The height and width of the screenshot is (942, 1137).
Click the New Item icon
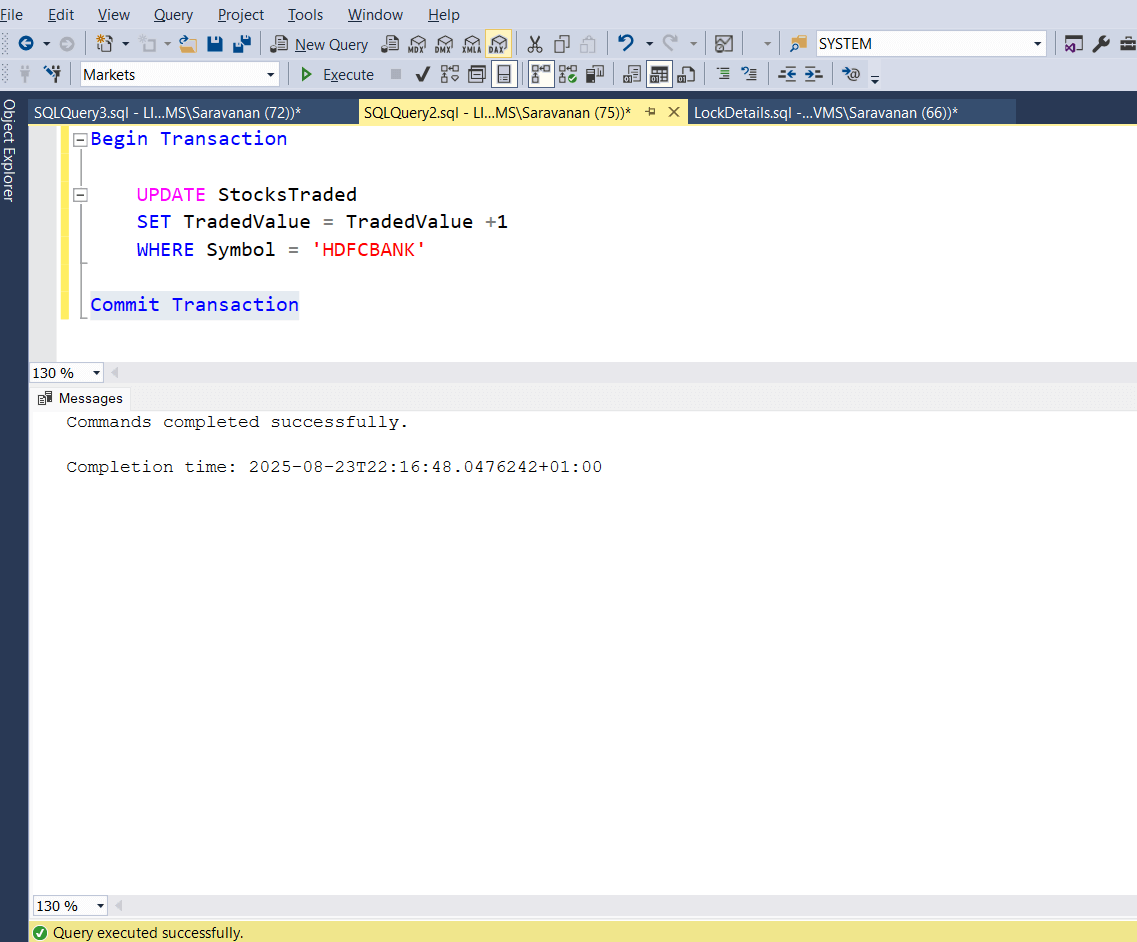104,44
